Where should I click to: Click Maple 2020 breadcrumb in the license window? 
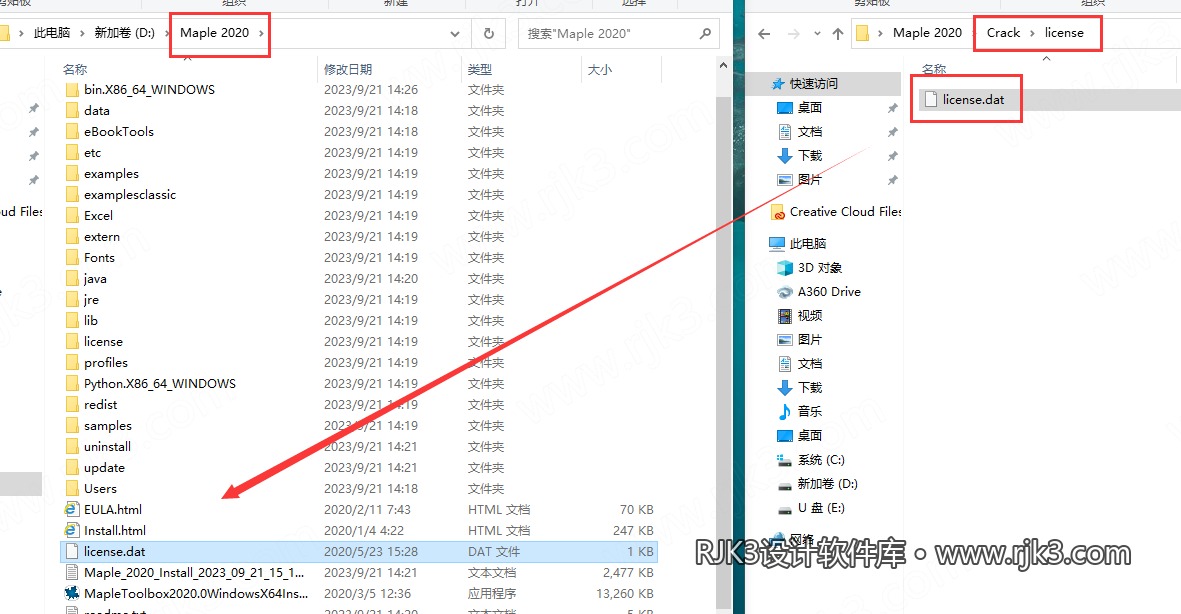click(x=927, y=33)
